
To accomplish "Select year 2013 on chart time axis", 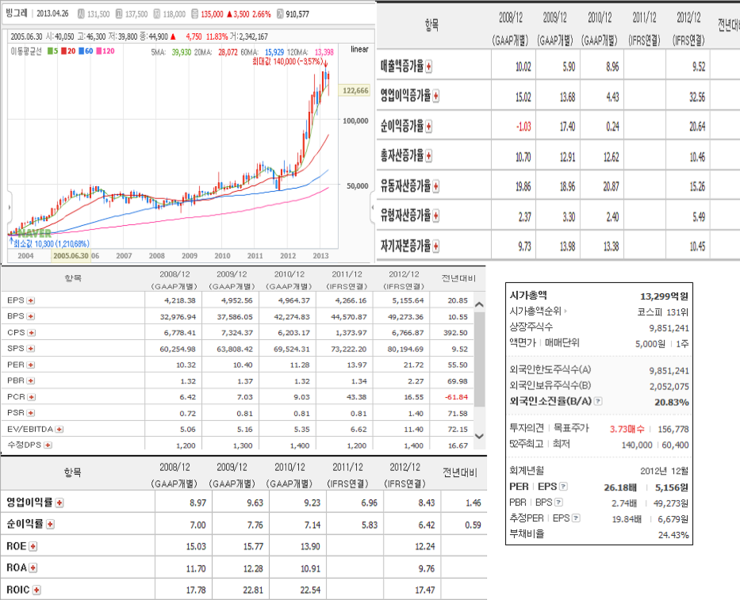I will coord(320,256).
